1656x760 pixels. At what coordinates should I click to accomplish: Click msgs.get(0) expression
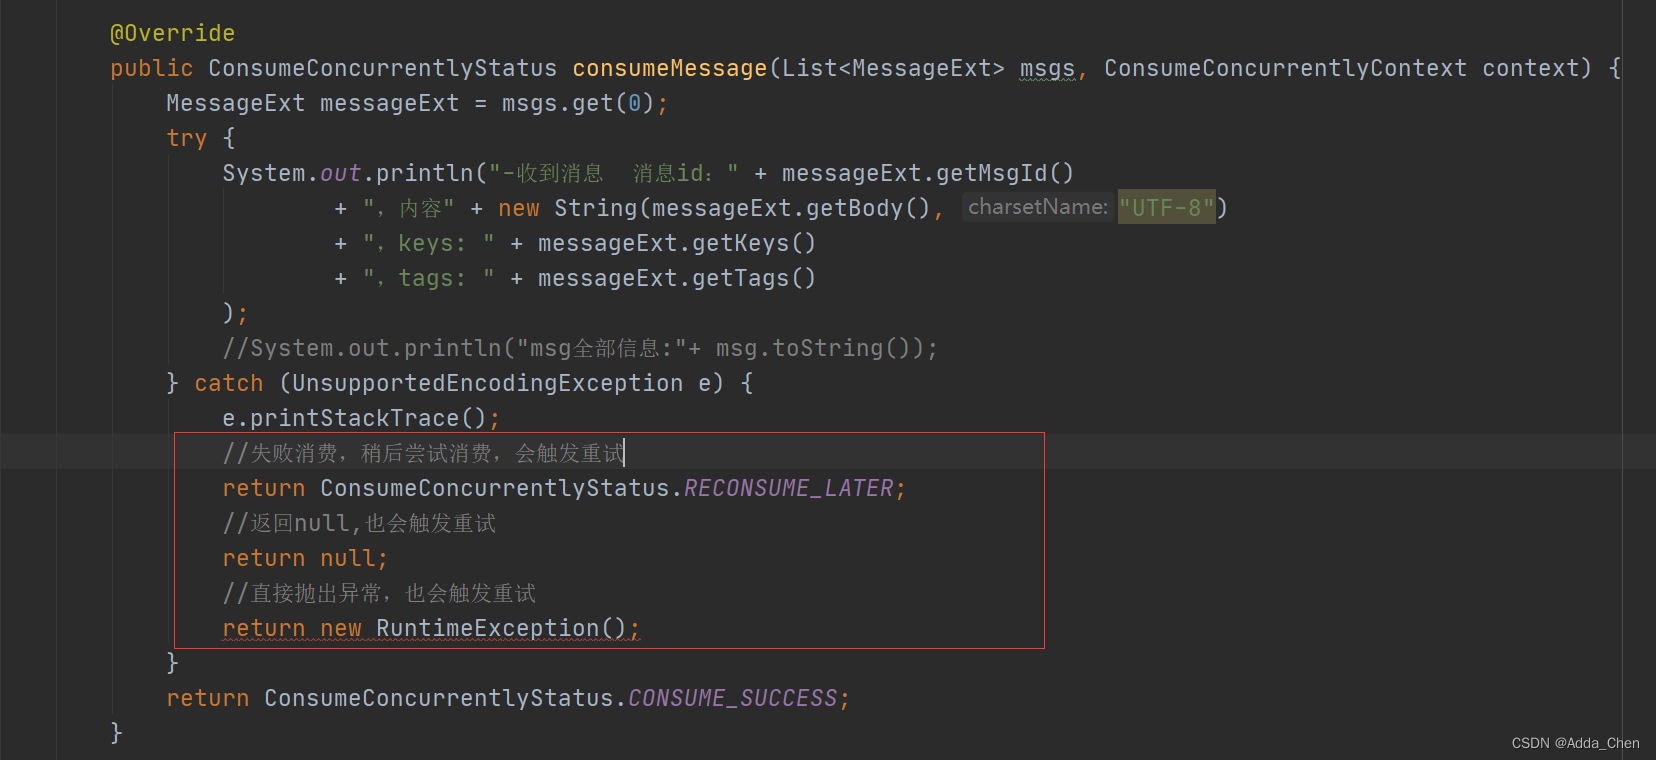point(578,103)
